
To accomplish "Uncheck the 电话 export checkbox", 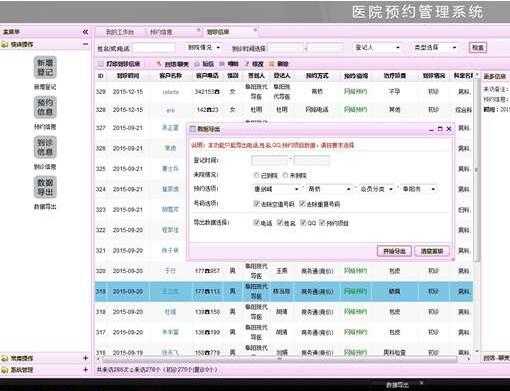I will pyautogui.click(x=256, y=223).
